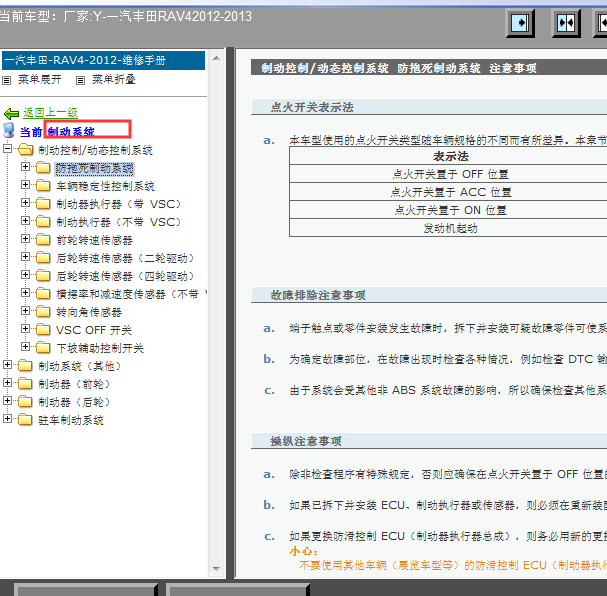
Task: Click the folder icon of 车辆稳定性控制系统
Action: pyautogui.click(x=43, y=186)
